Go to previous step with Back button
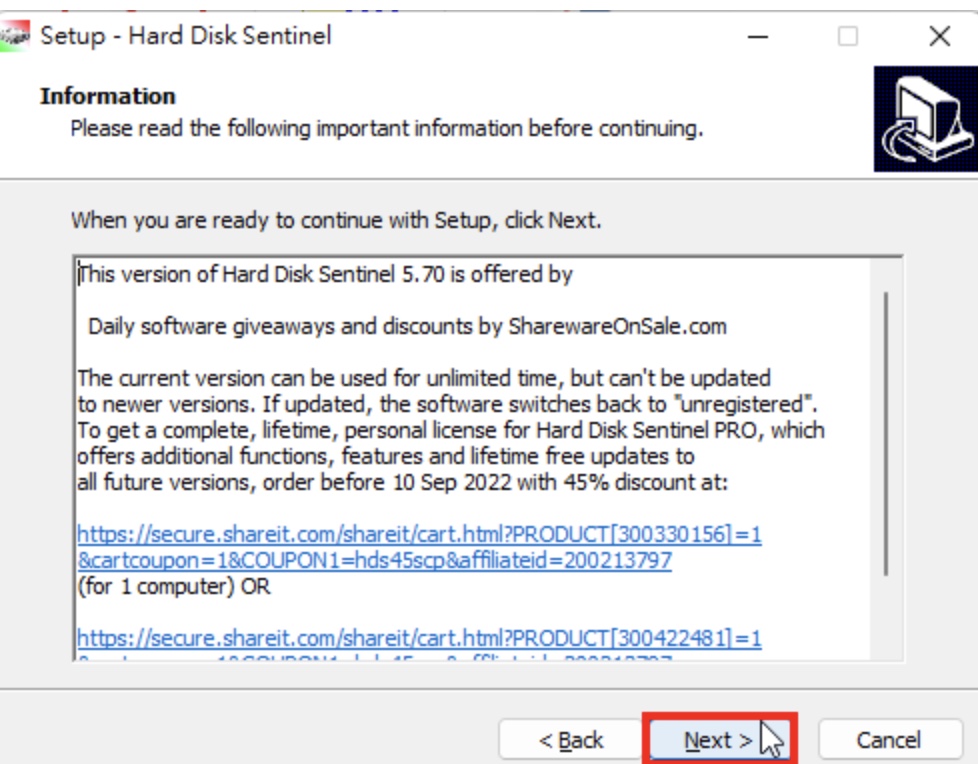 (x=570, y=740)
